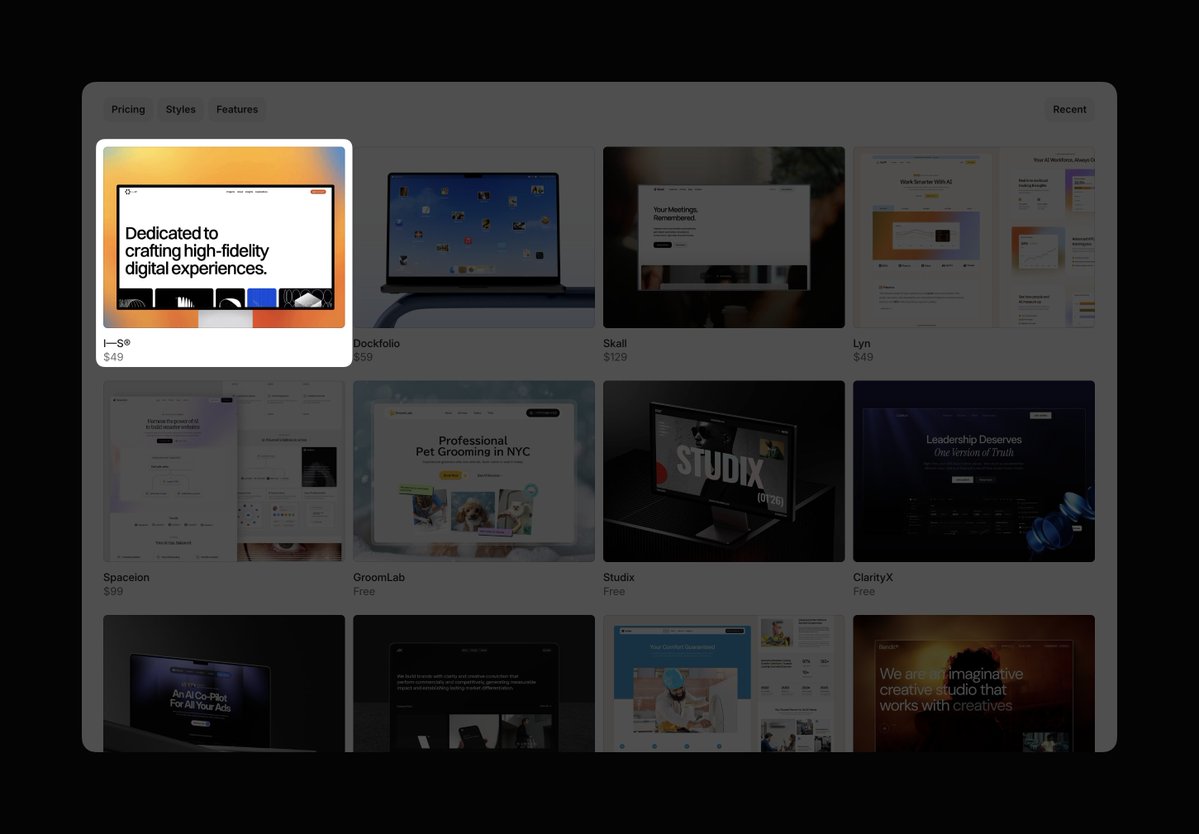Open the Studix template thumbnail
Viewport: 1199px width, 834px height.
[x=723, y=471]
